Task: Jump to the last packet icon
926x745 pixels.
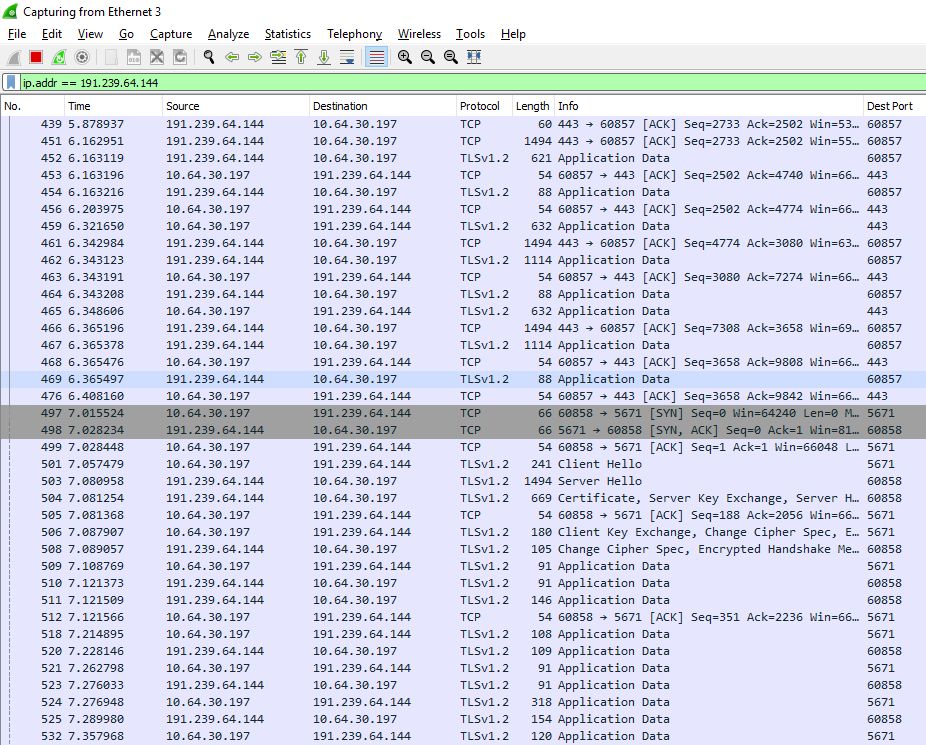Action: click(x=324, y=57)
